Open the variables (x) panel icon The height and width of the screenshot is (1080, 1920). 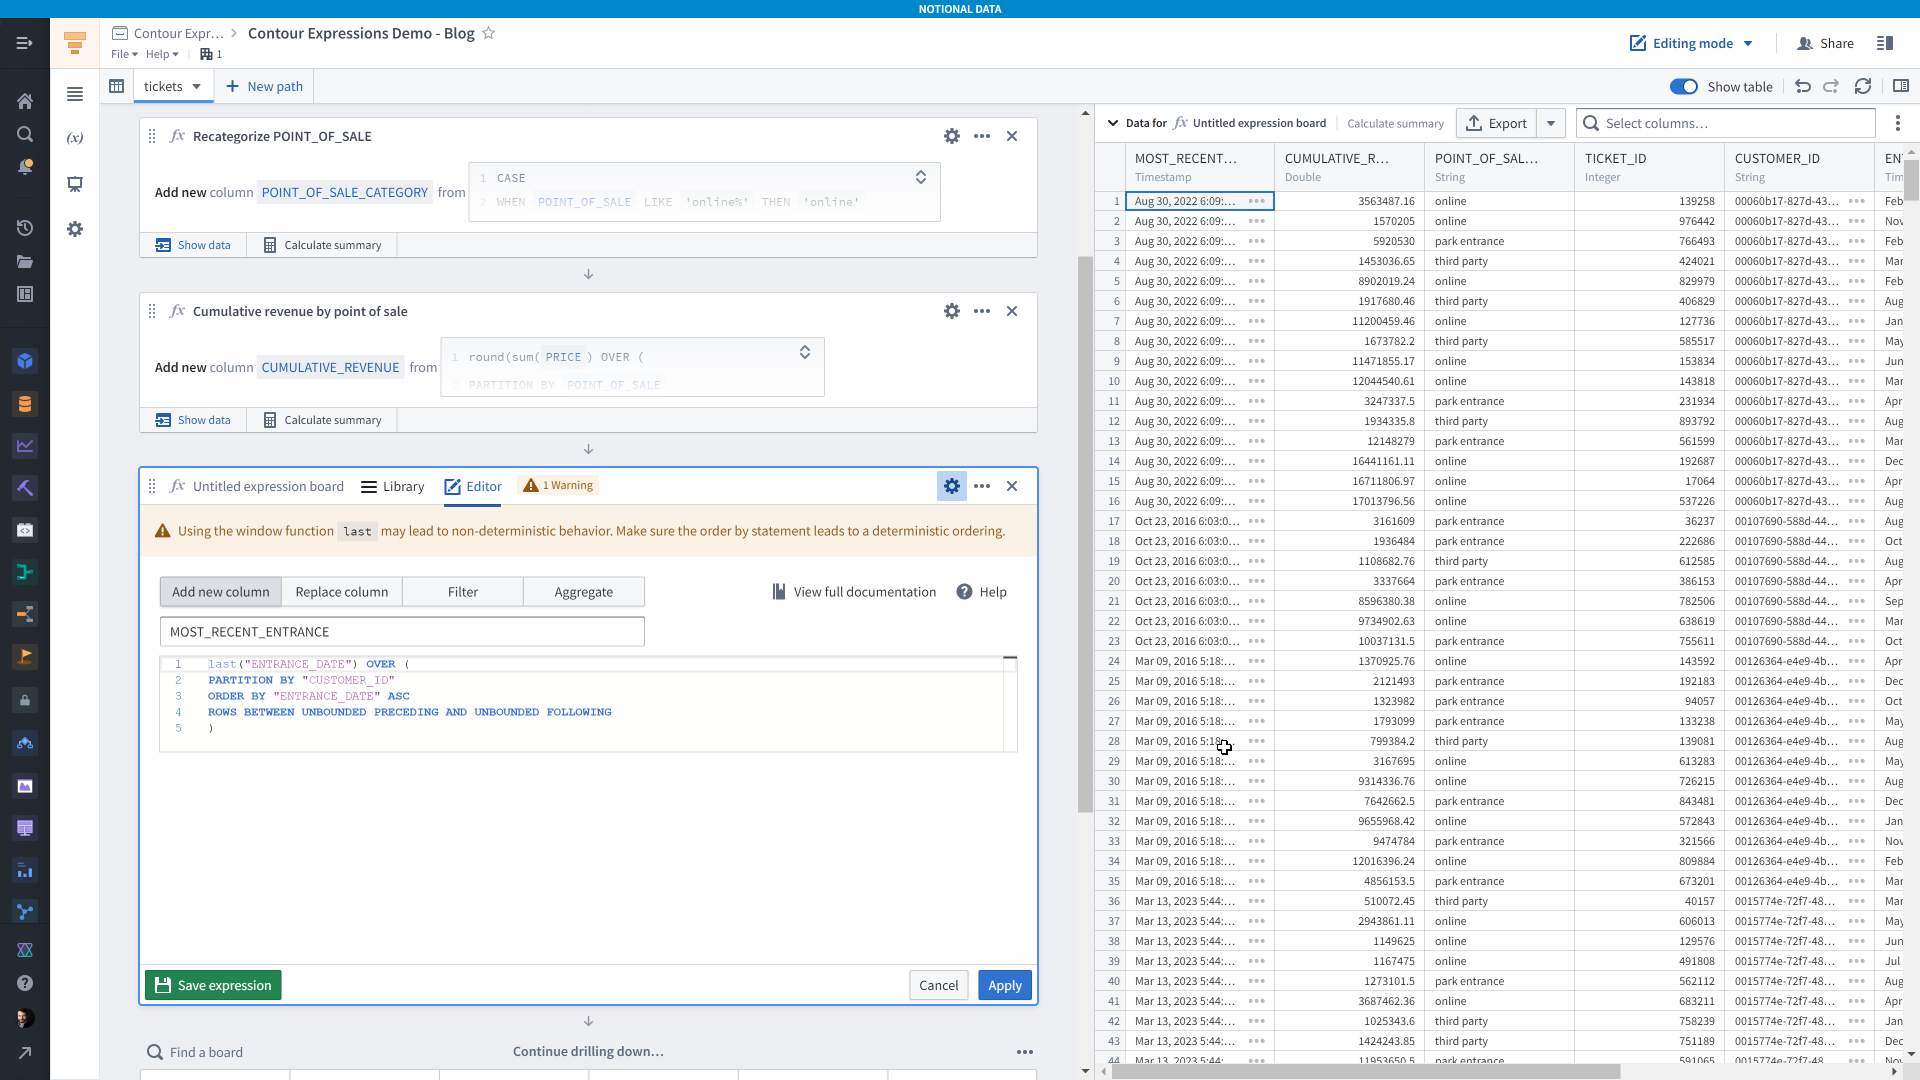pos(75,138)
